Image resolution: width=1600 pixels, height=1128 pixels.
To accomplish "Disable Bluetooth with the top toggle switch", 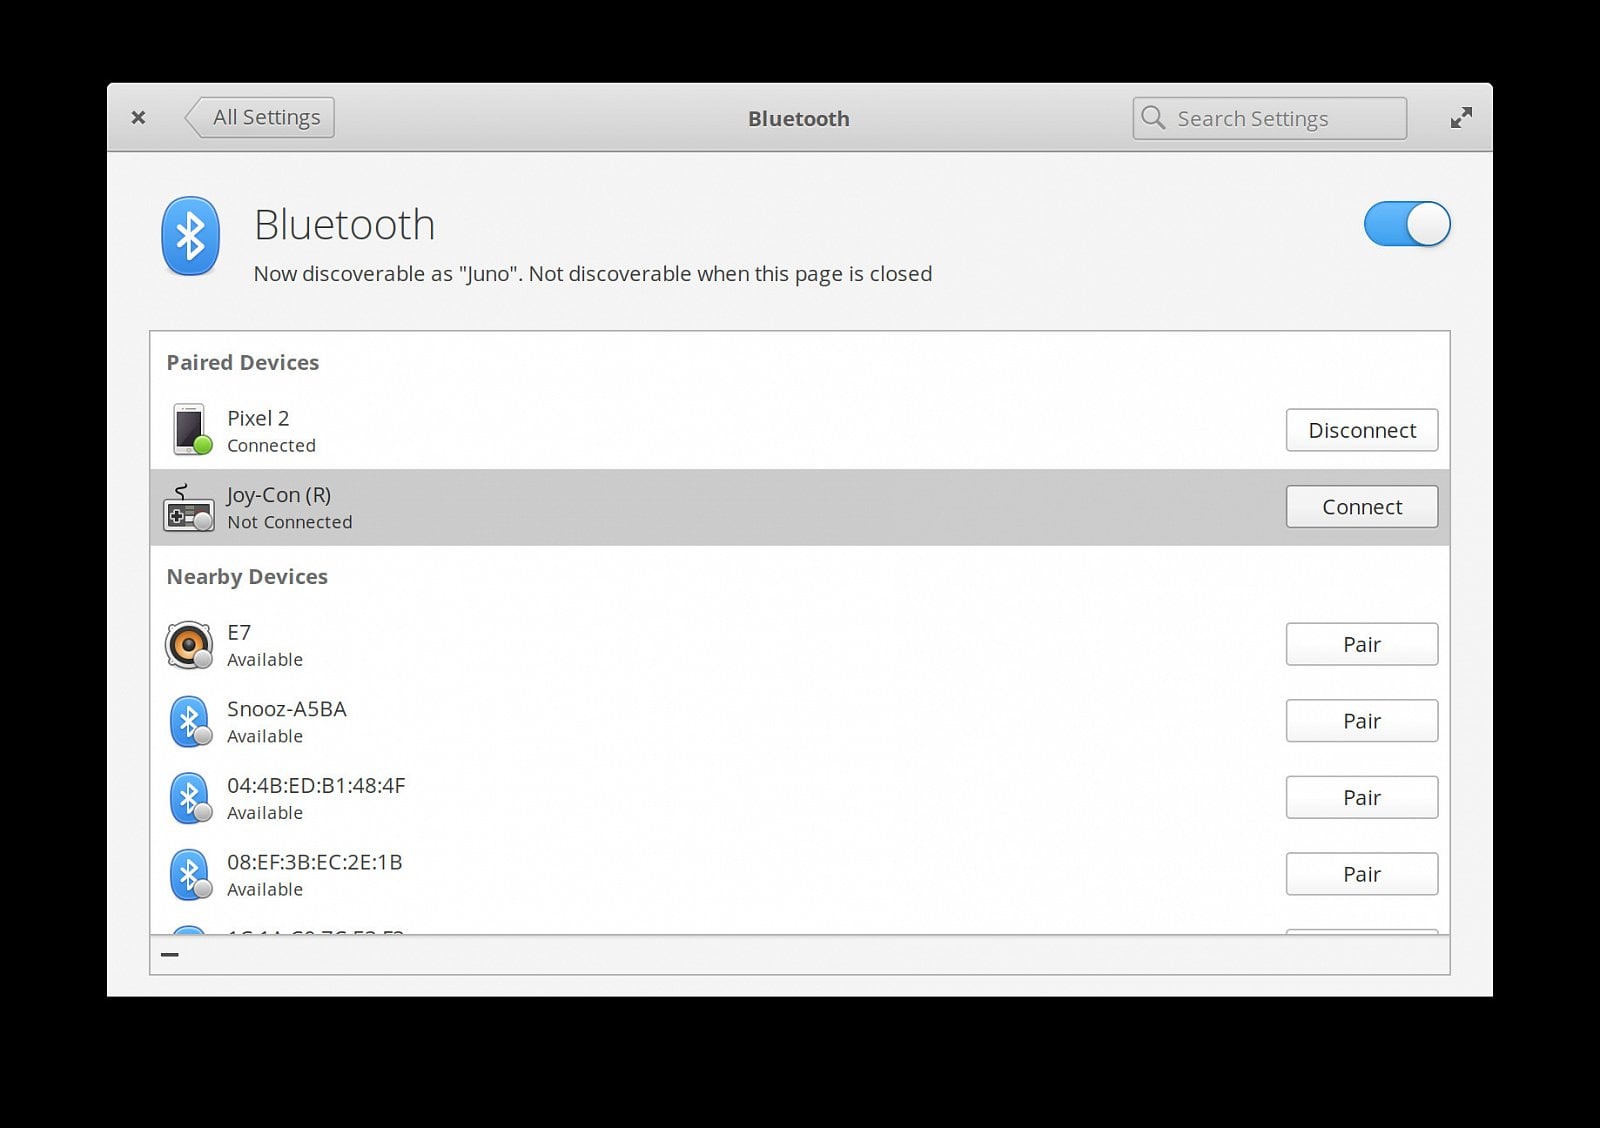I will (1407, 224).
